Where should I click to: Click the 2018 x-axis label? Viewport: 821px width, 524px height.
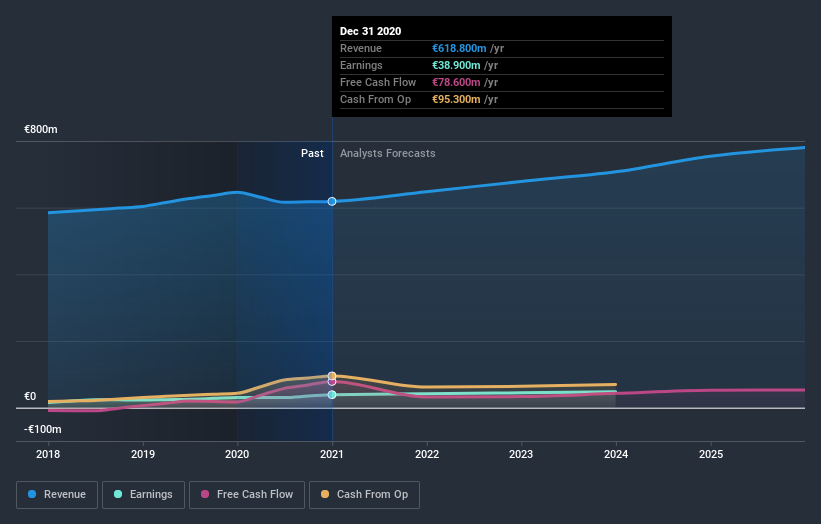pyautogui.click(x=48, y=454)
